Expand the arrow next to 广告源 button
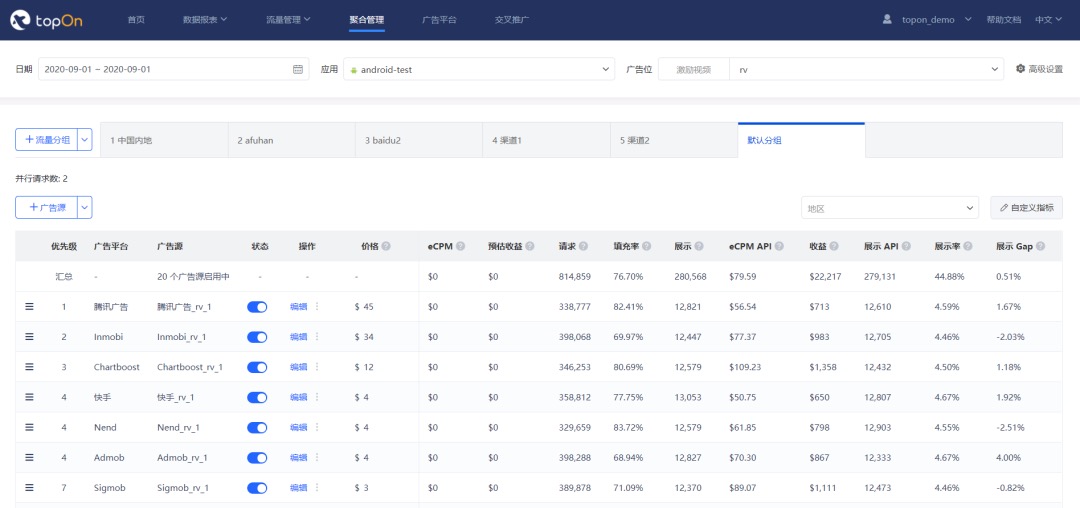 (x=84, y=207)
